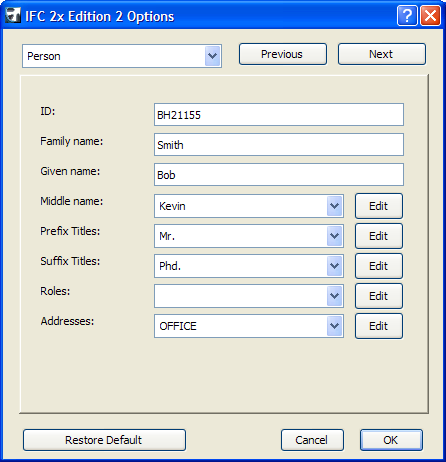Go to the Next page
The height and width of the screenshot is (462, 446).
pyautogui.click(x=382, y=54)
